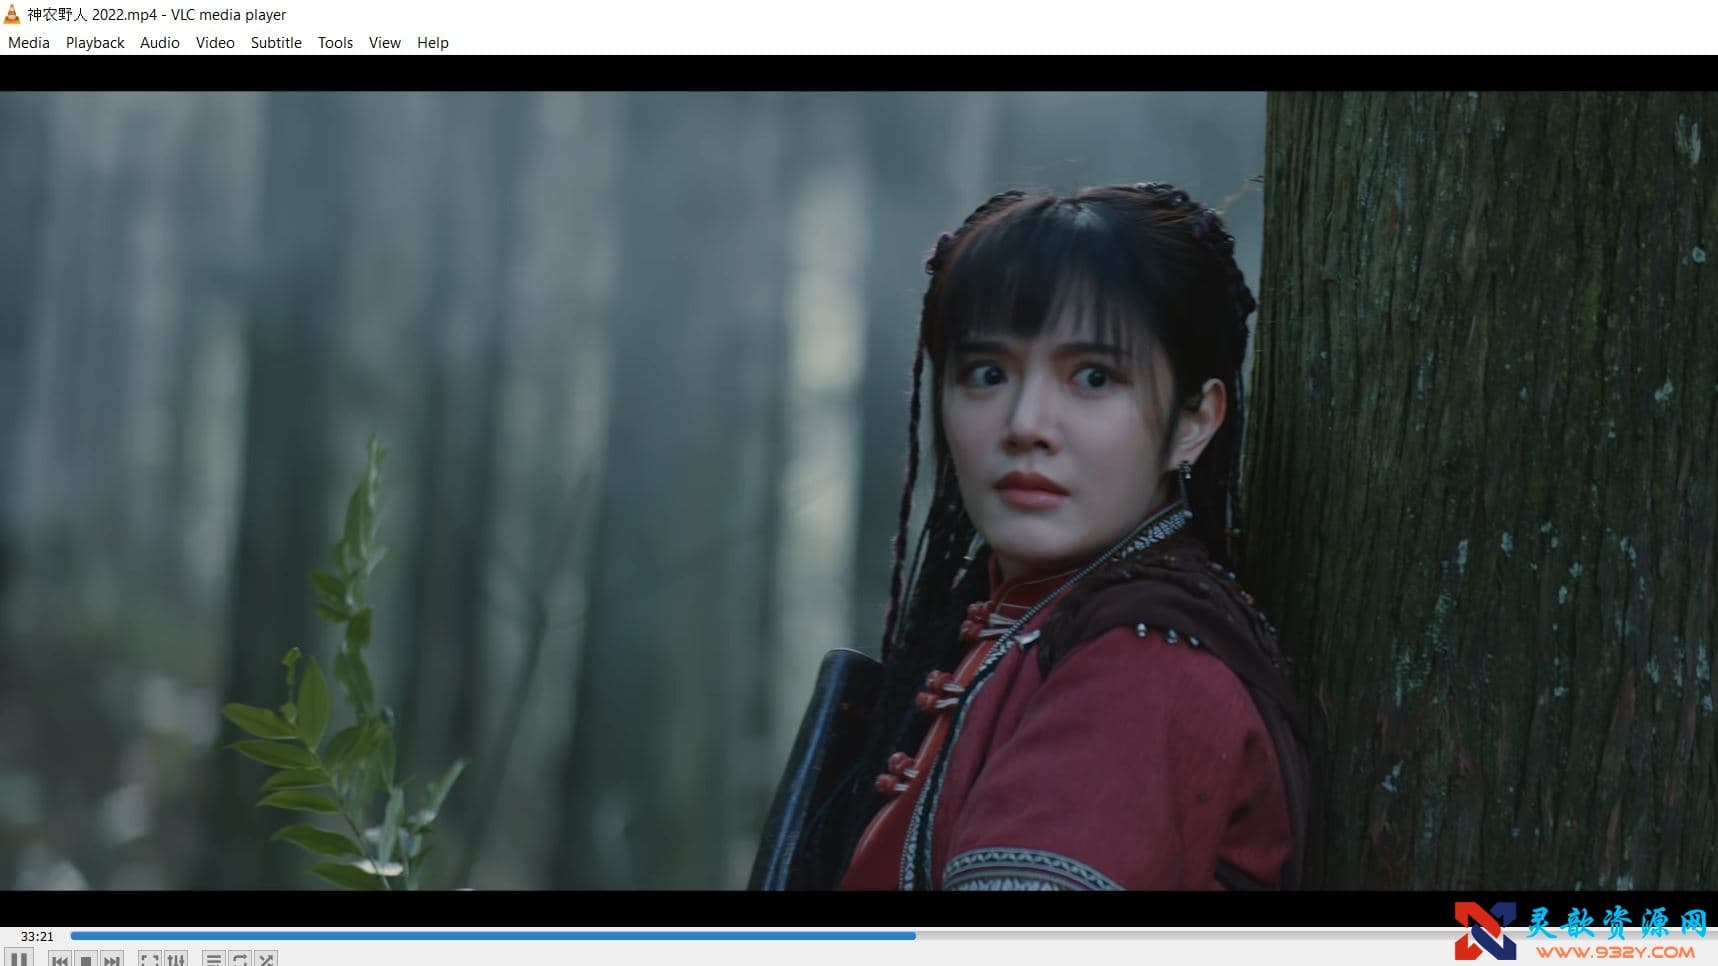Open the Audio menu
This screenshot has height=966, width=1718.
coord(160,43)
